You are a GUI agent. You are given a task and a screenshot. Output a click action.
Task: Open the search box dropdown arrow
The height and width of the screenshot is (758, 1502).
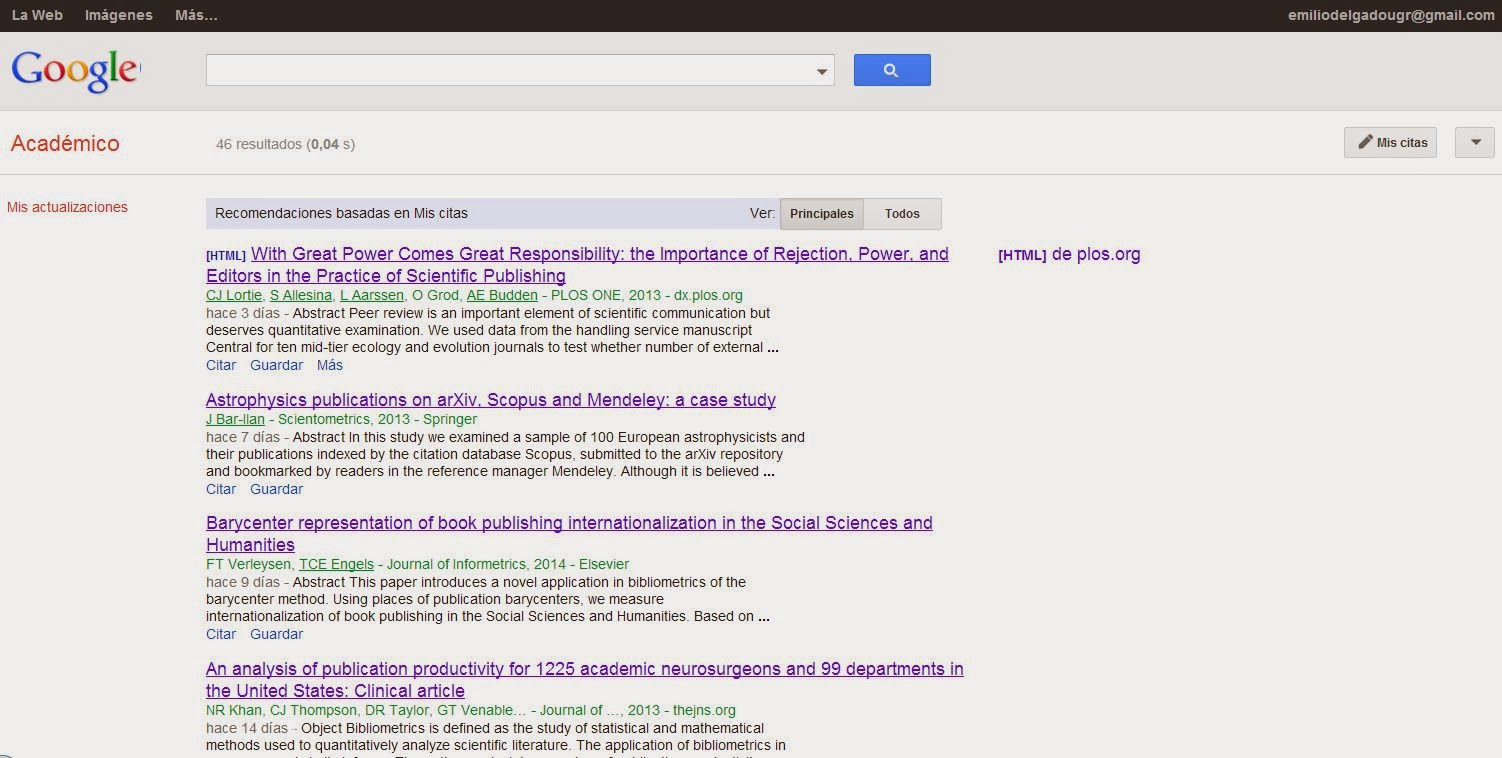coord(822,71)
